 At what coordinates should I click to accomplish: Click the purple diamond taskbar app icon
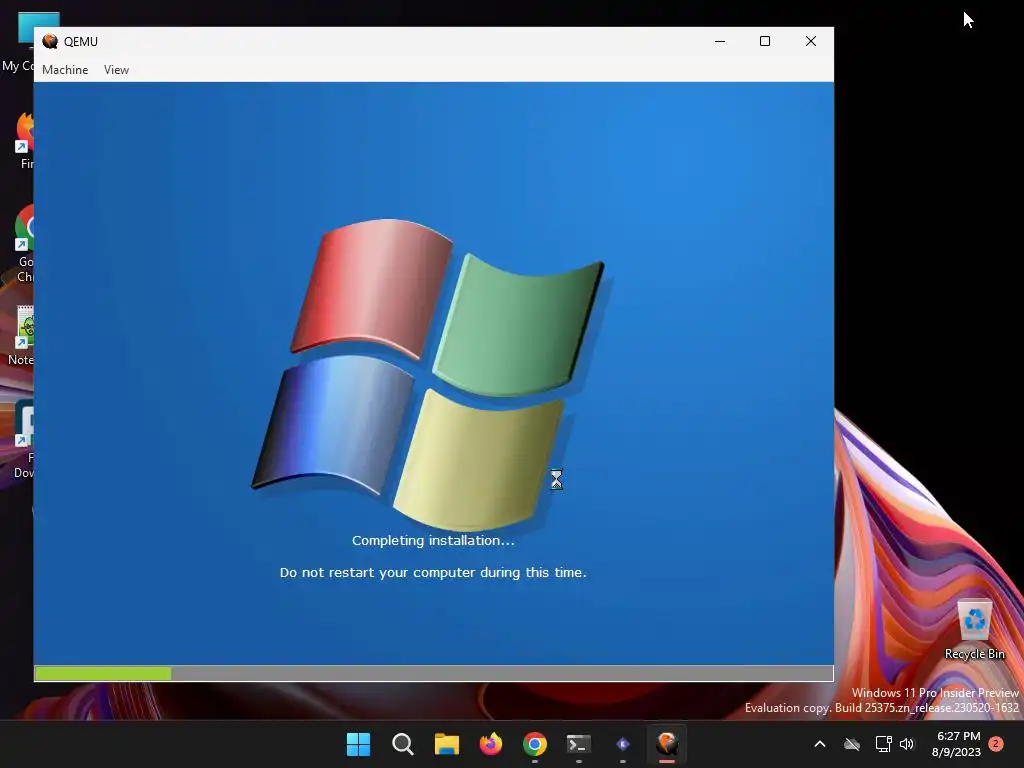point(623,744)
